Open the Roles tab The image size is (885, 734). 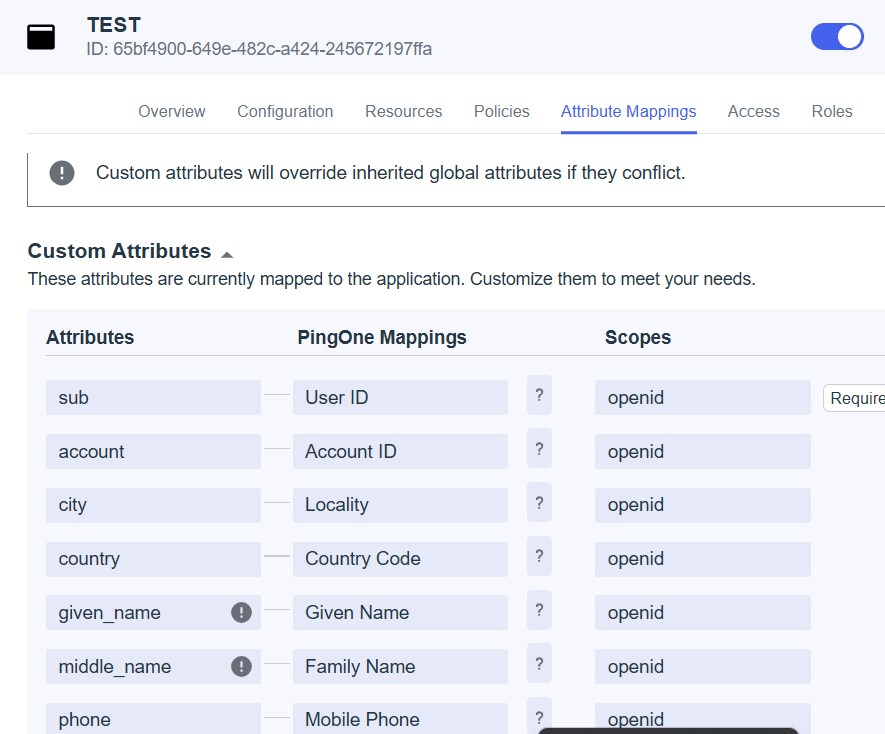point(832,112)
